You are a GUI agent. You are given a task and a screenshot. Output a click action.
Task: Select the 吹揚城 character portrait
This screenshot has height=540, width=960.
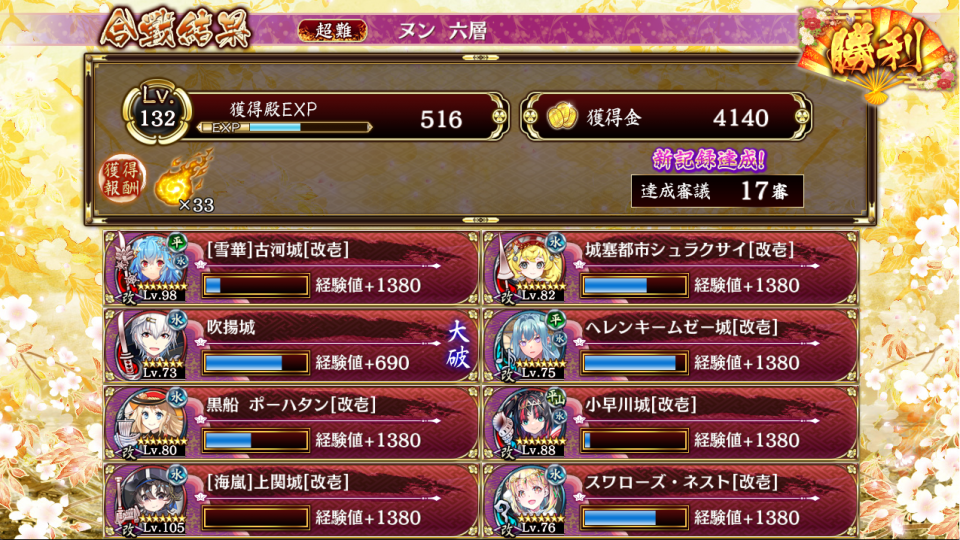point(149,346)
